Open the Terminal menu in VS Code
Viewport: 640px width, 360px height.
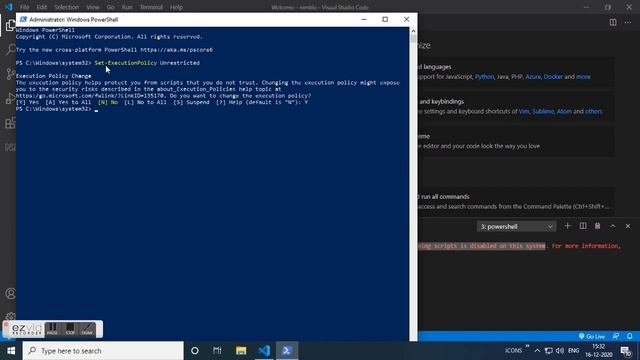(x=151, y=7)
